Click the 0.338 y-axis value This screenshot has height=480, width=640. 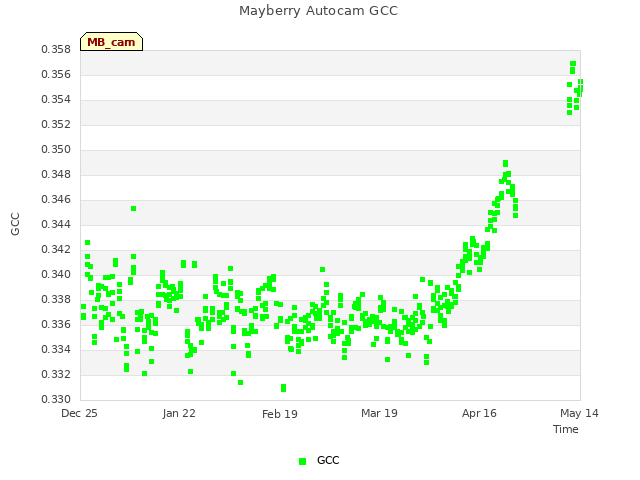pyautogui.click(x=56, y=300)
